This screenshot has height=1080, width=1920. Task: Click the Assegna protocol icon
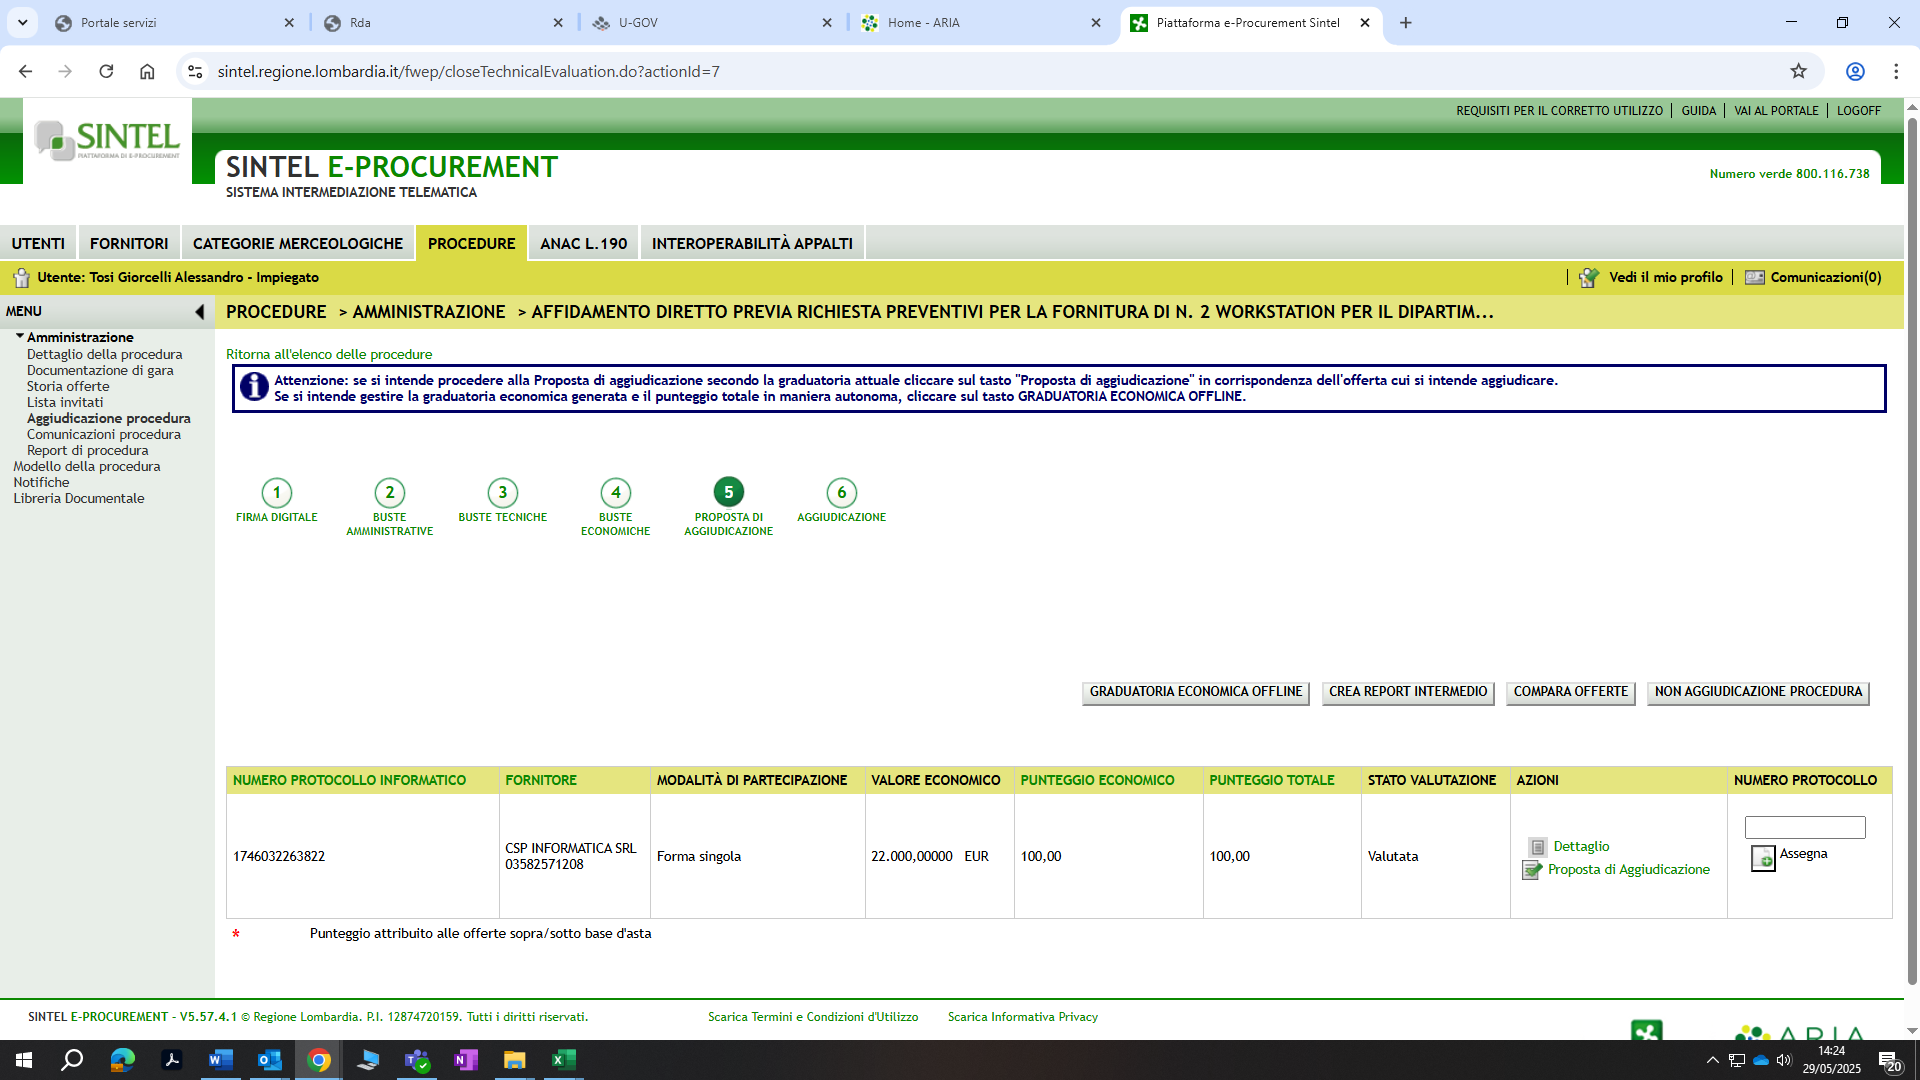coord(1763,858)
